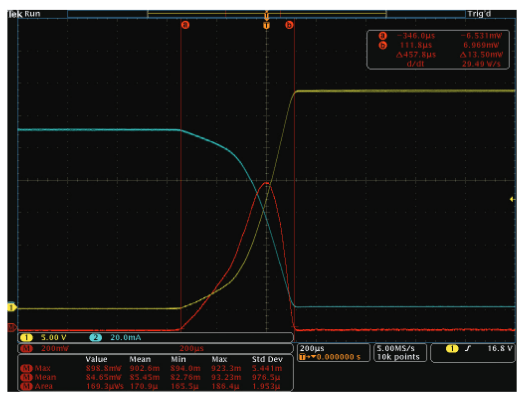This screenshot has width=523, height=399.
Task: Click the 29.49 W/s slope readout
Action: click(481, 64)
